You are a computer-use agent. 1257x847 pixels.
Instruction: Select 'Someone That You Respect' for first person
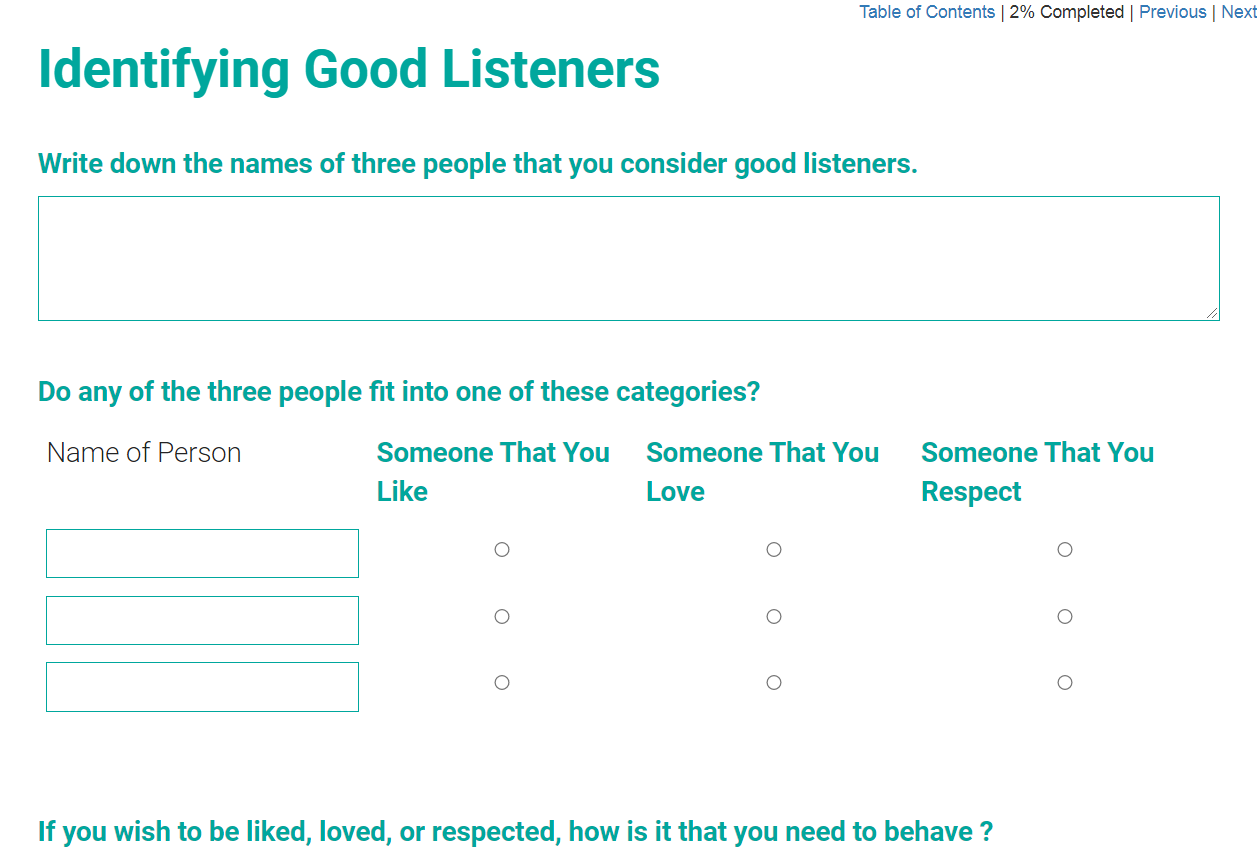click(1065, 549)
